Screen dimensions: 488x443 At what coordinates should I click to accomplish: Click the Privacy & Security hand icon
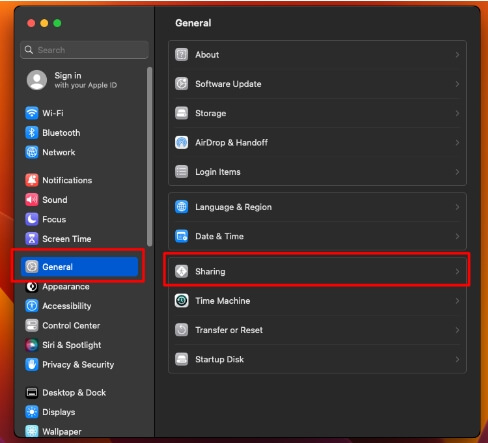(x=32, y=364)
